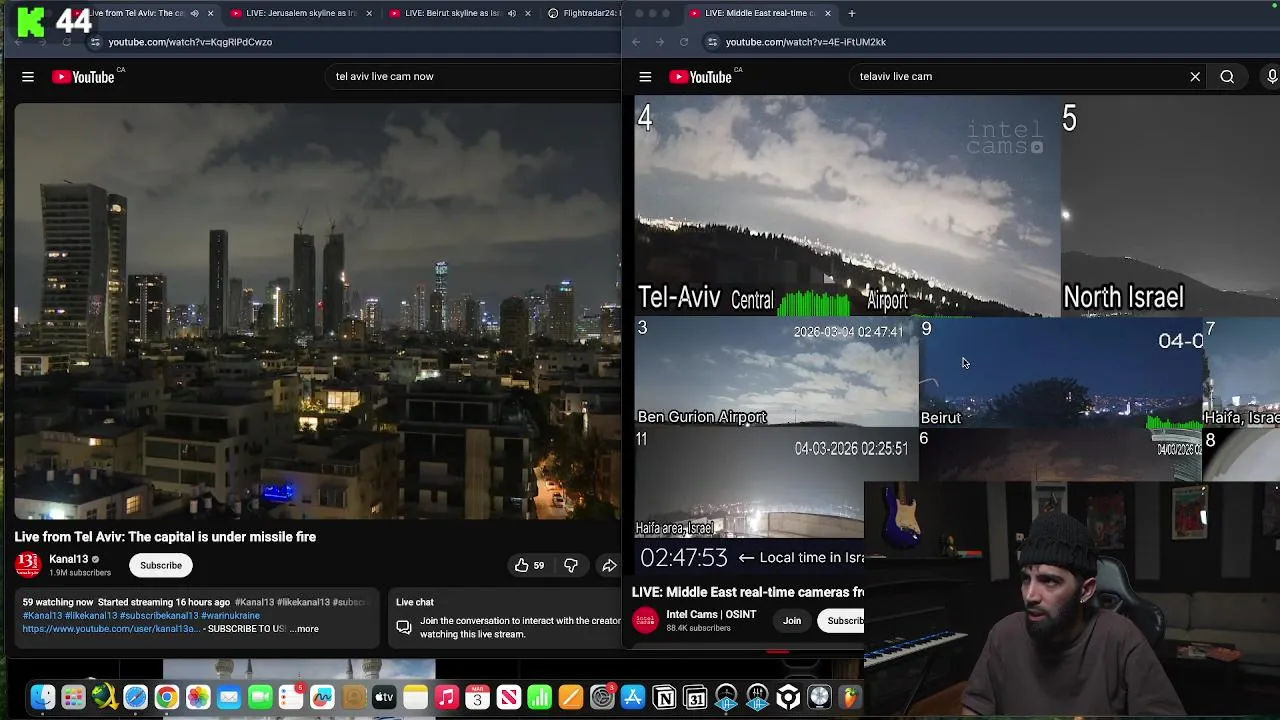This screenshot has height=720, width=1280.
Task: Close the Middle East real-time tab
Action: click(828, 13)
